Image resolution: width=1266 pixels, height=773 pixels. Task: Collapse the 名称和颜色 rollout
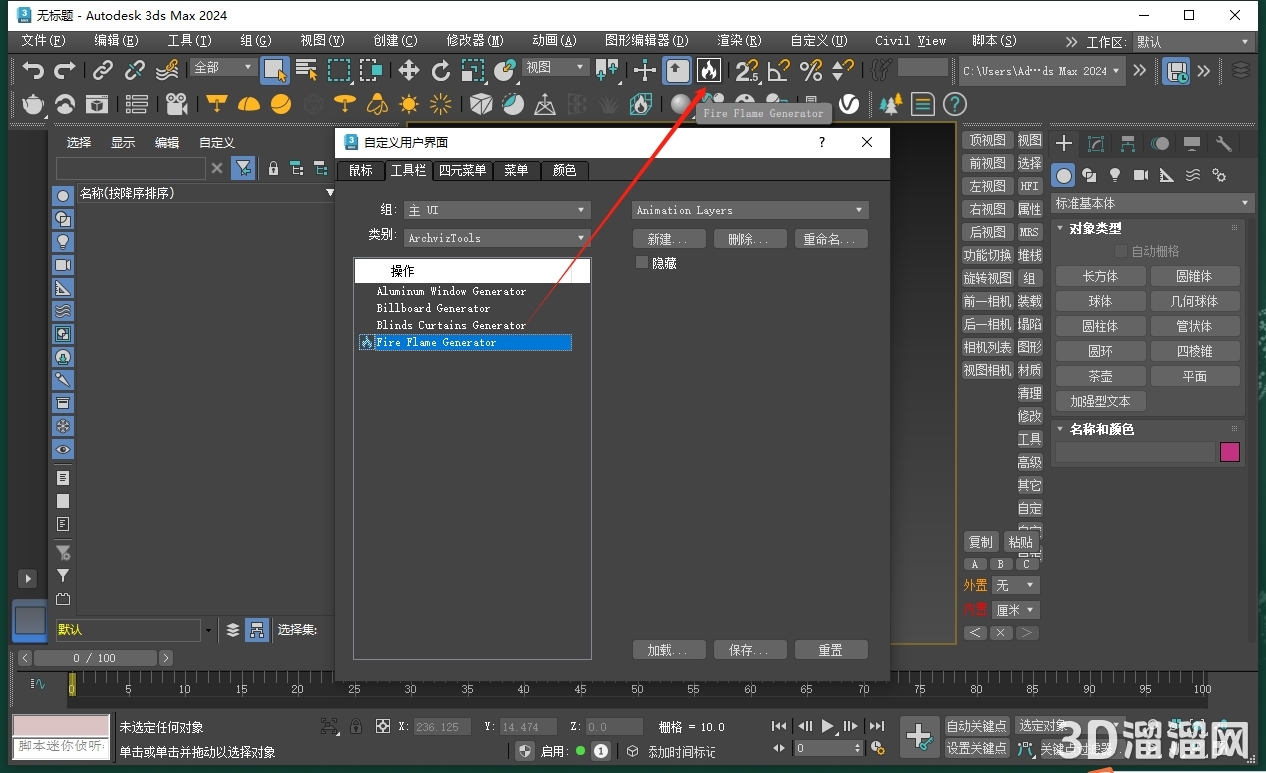[1101, 429]
